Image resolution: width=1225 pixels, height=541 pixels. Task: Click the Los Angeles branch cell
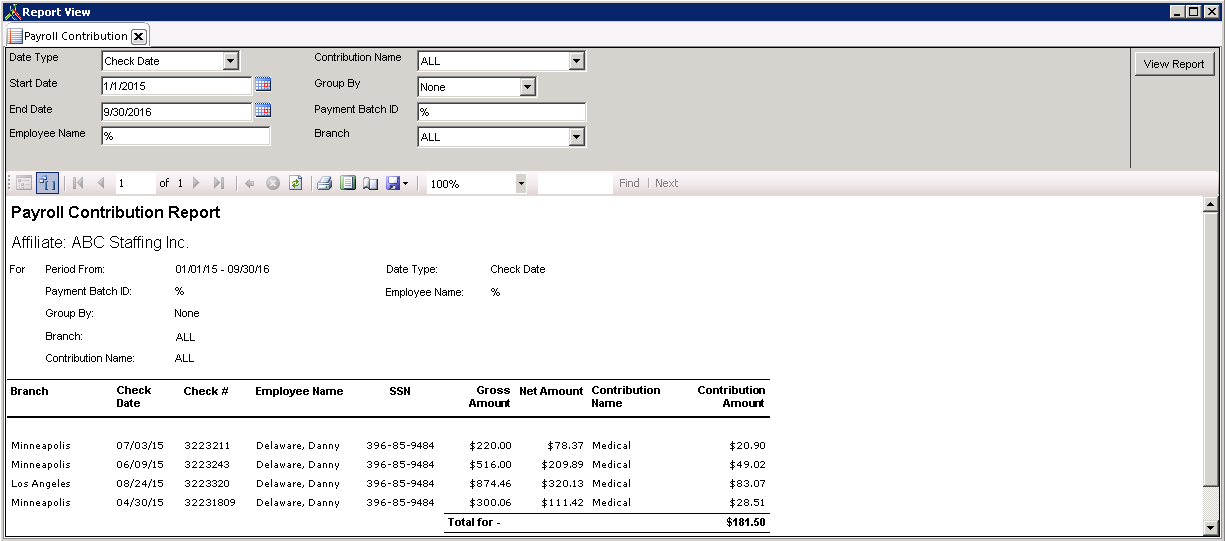click(x=39, y=484)
